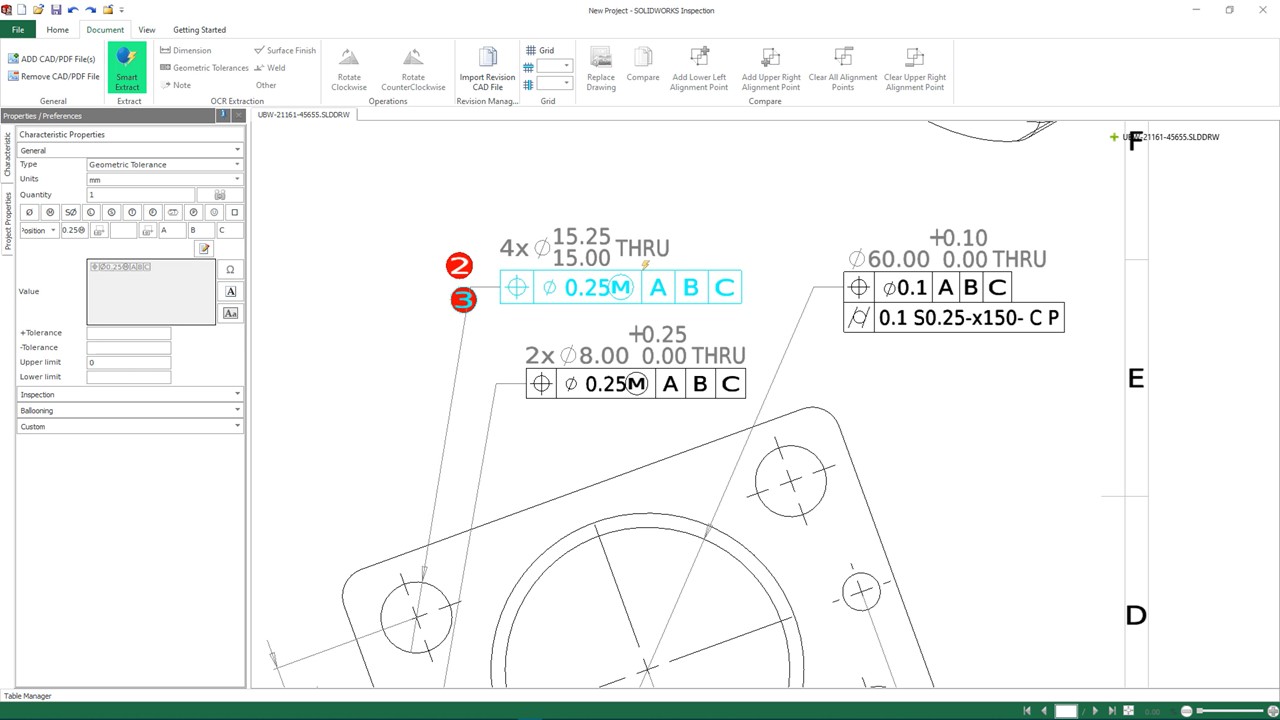Click the Compare tool
Viewport: 1280px width, 720px height.
[643, 64]
